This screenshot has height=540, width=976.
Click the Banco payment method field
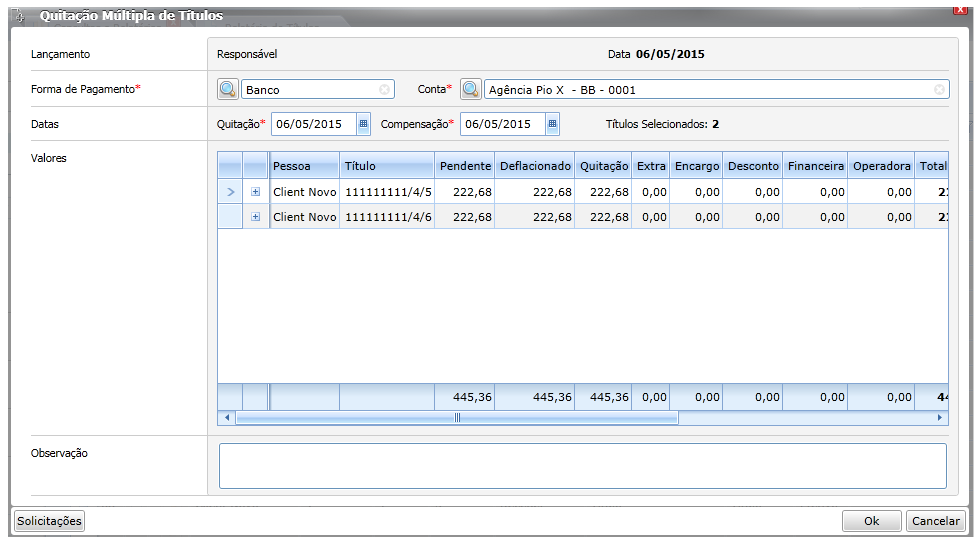tap(317, 90)
